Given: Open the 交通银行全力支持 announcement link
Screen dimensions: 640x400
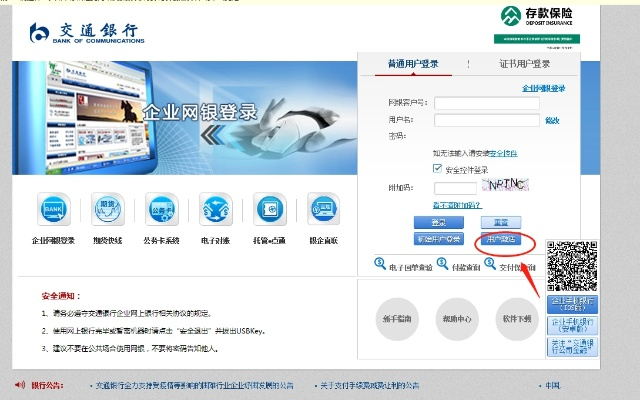Looking at the screenshot, I should click(x=194, y=385).
